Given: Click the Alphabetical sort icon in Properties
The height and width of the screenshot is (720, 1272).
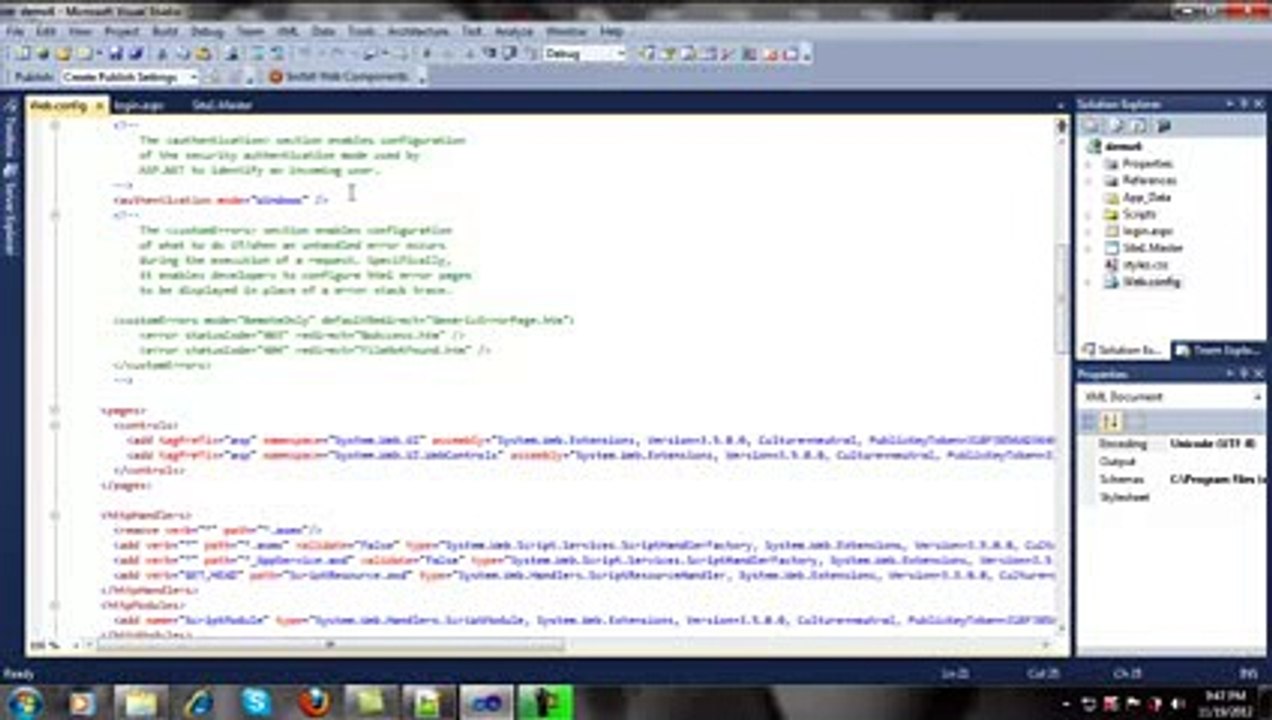Looking at the screenshot, I should [1111, 421].
